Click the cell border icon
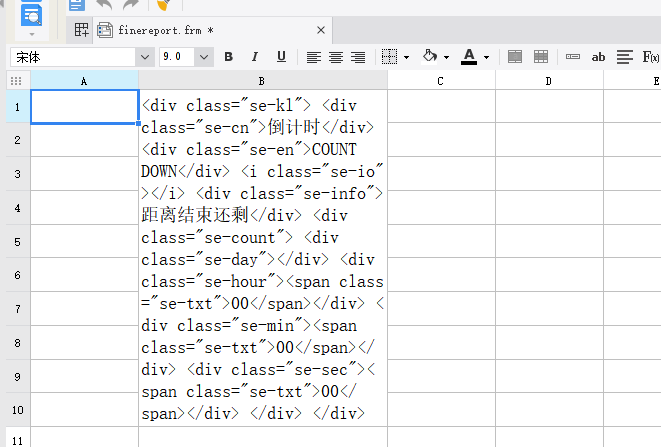The image size is (661, 447). (x=389, y=57)
